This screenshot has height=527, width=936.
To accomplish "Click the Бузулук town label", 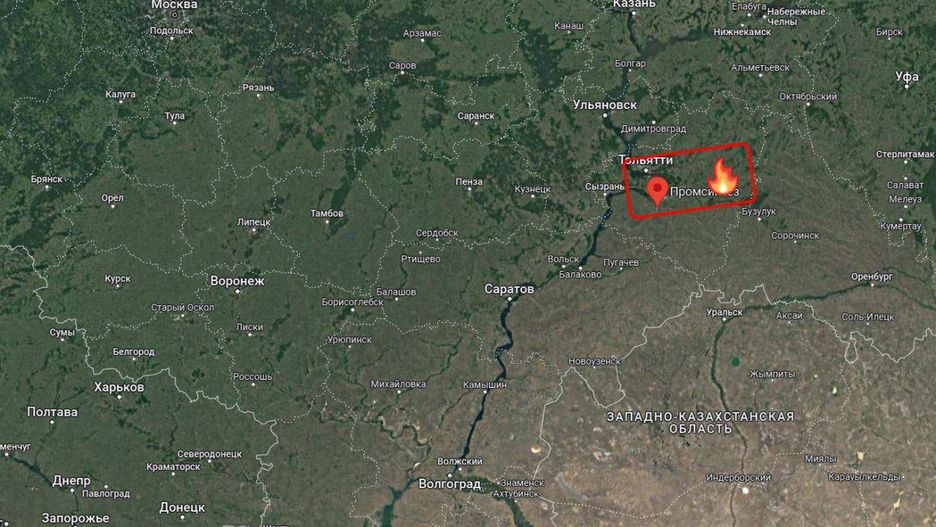I will [759, 211].
